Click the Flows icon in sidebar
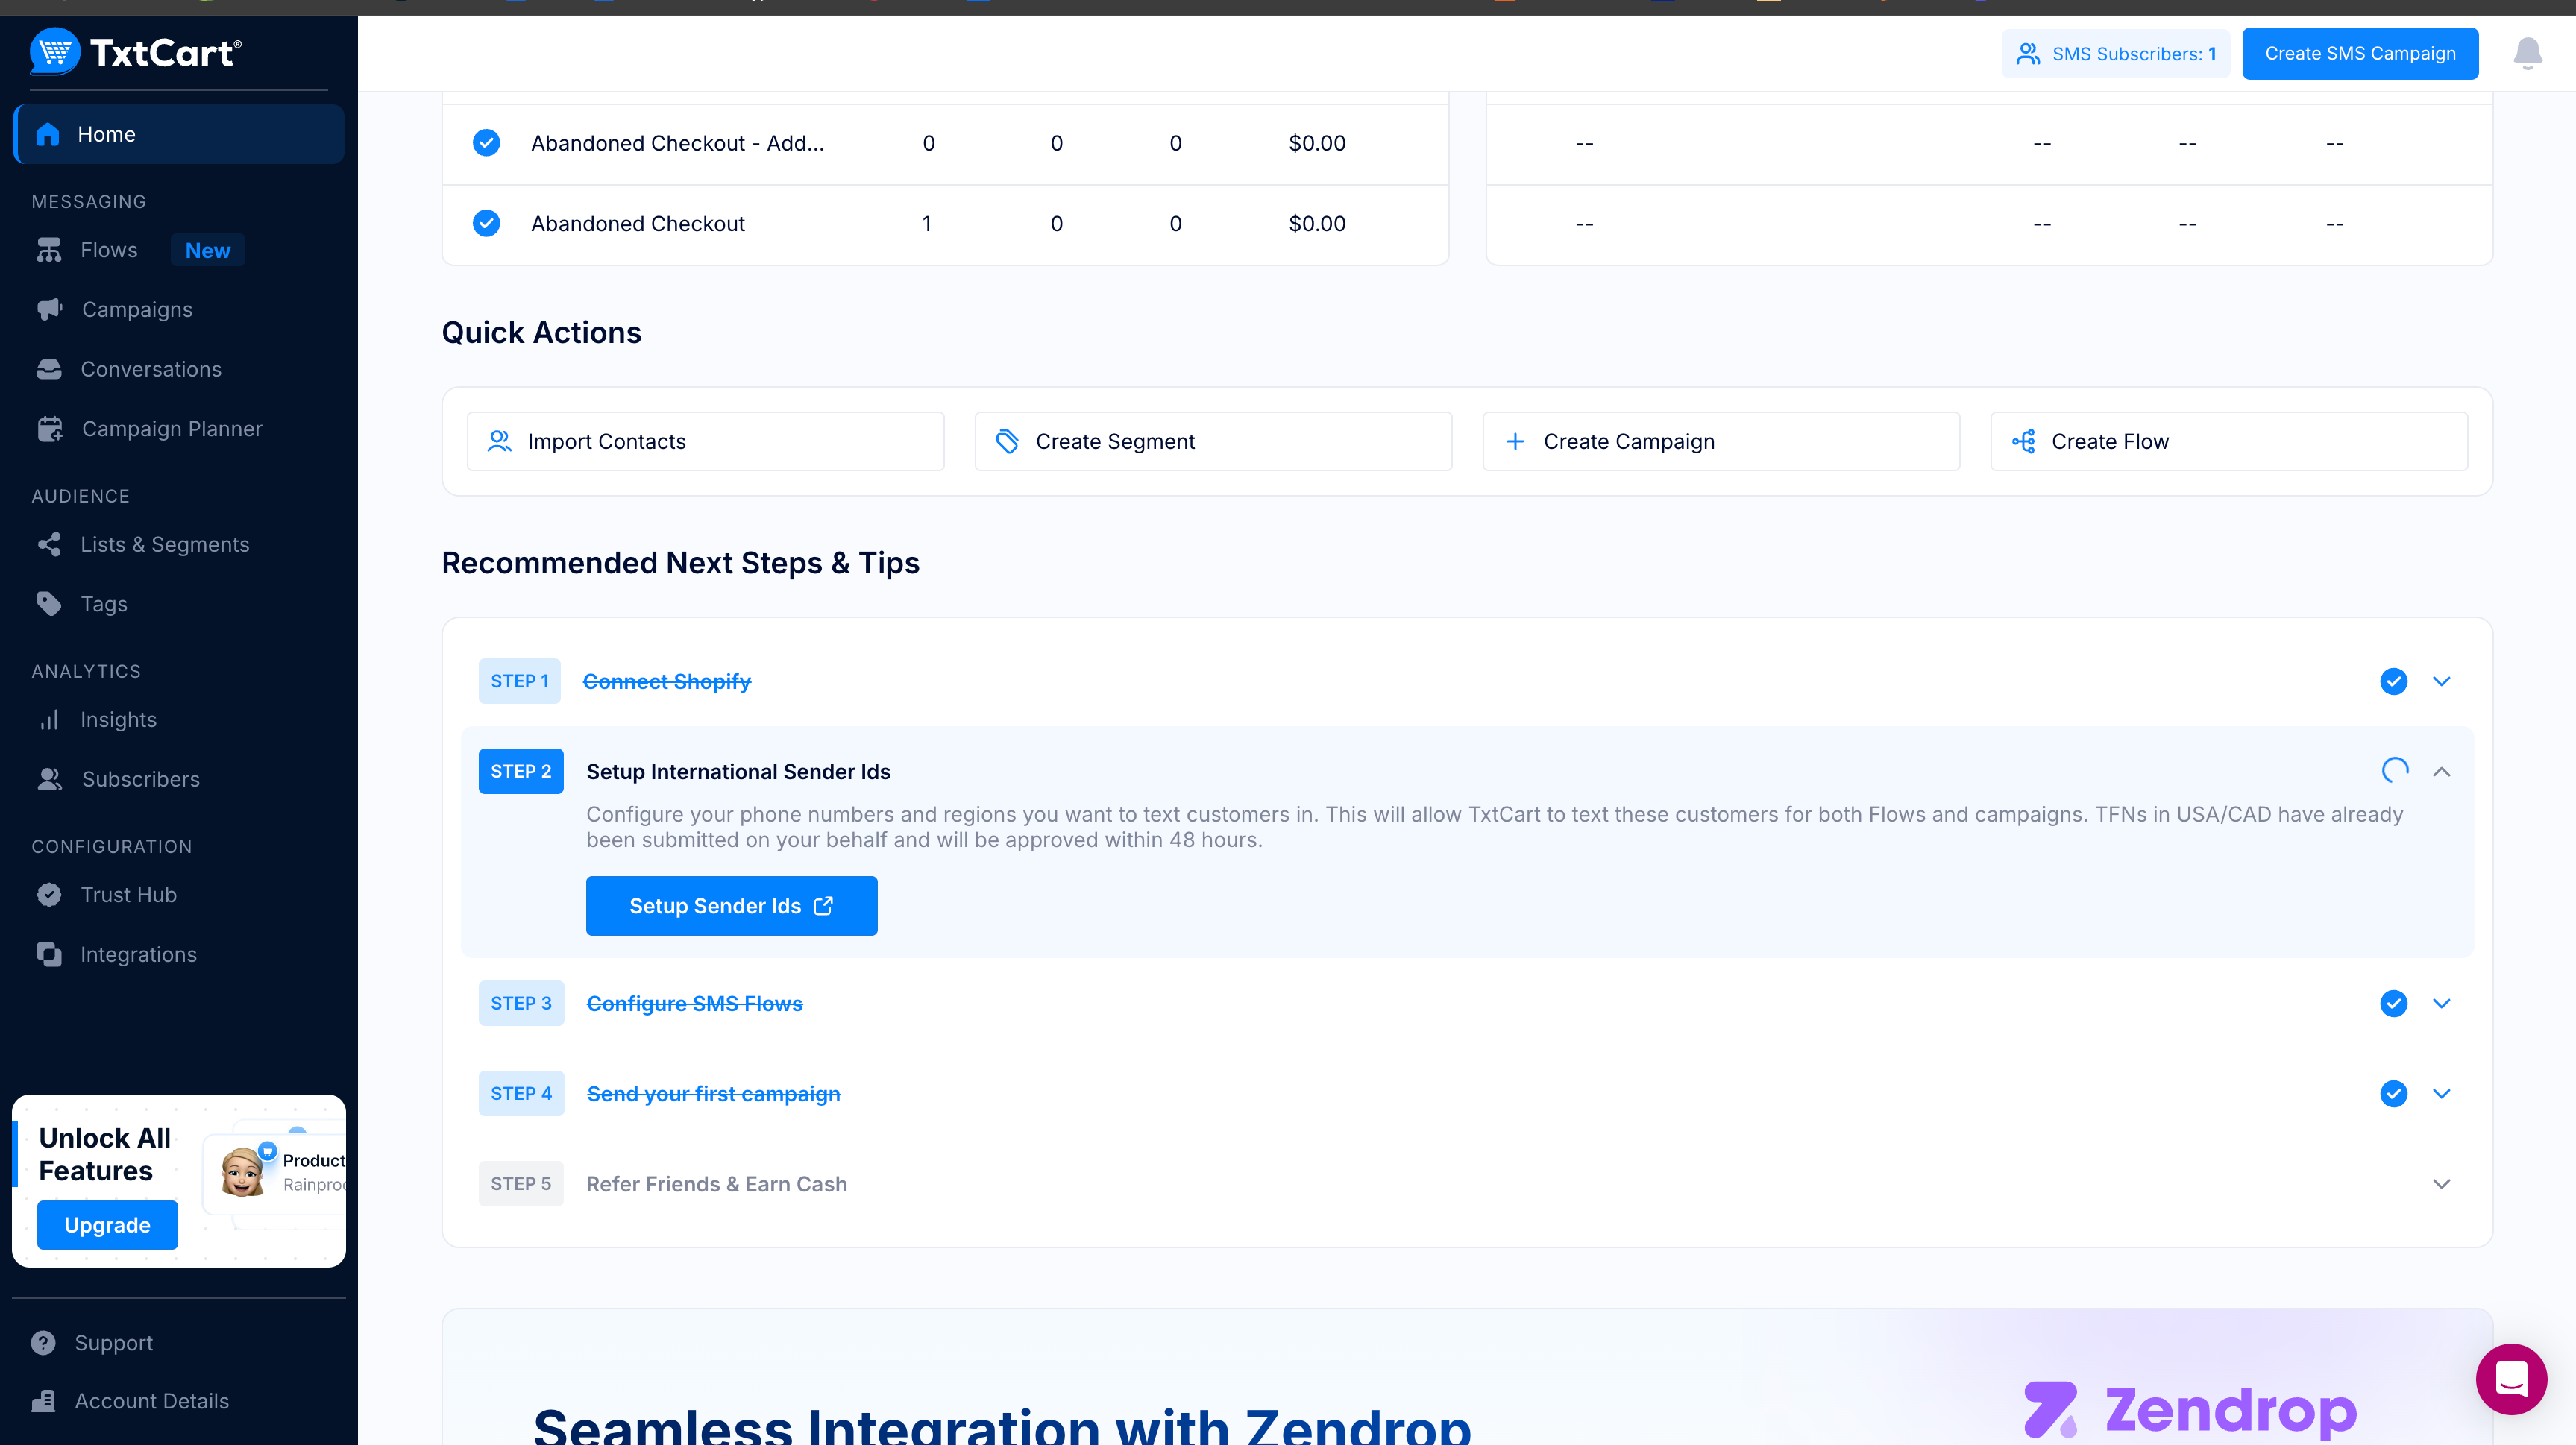 click(49, 250)
